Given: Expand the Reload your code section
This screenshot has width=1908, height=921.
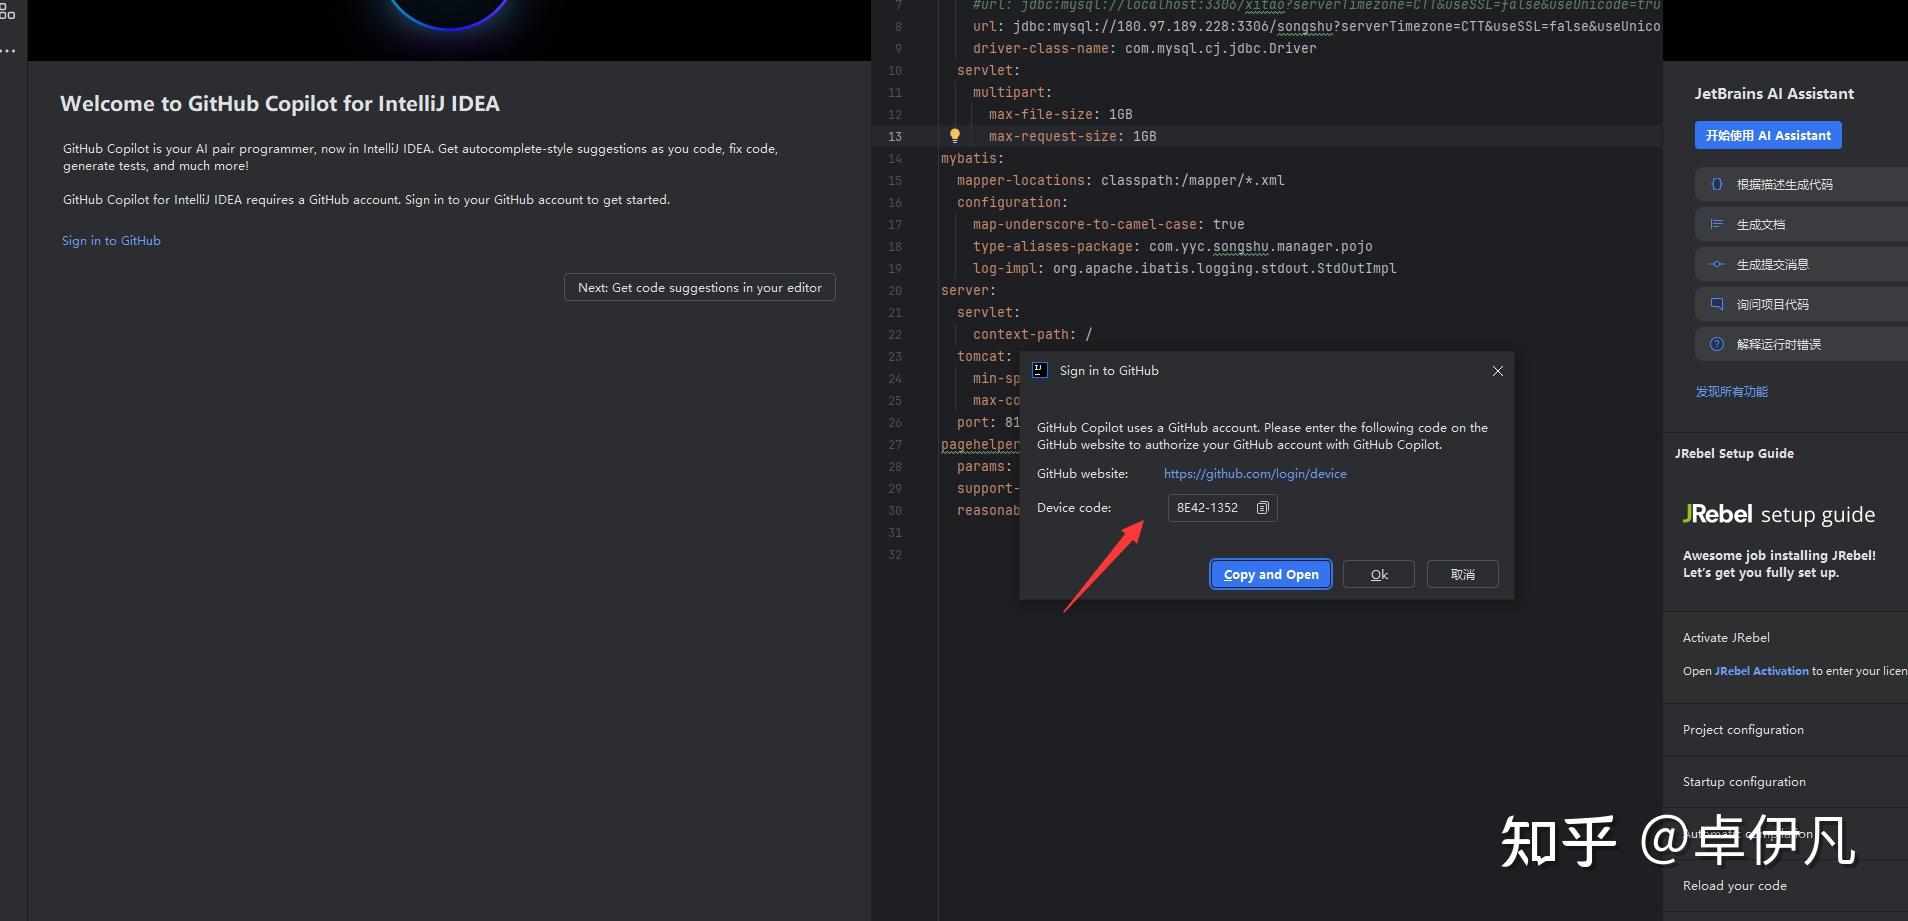Looking at the screenshot, I should (x=1735, y=885).
